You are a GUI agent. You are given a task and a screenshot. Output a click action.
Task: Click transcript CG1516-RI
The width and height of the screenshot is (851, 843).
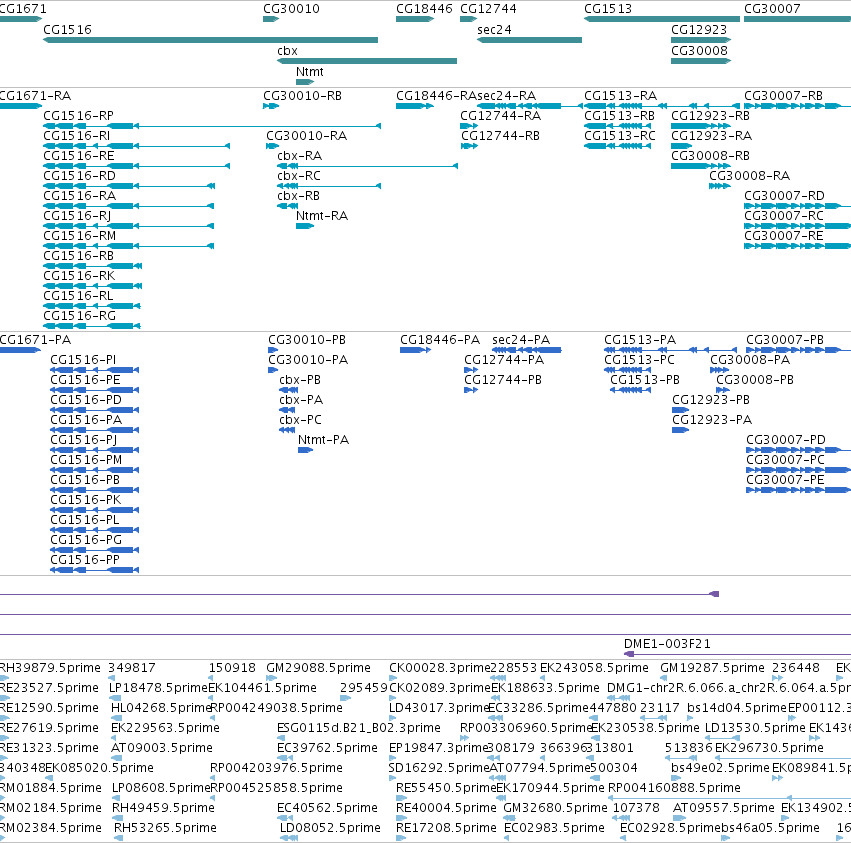[77, 136]
